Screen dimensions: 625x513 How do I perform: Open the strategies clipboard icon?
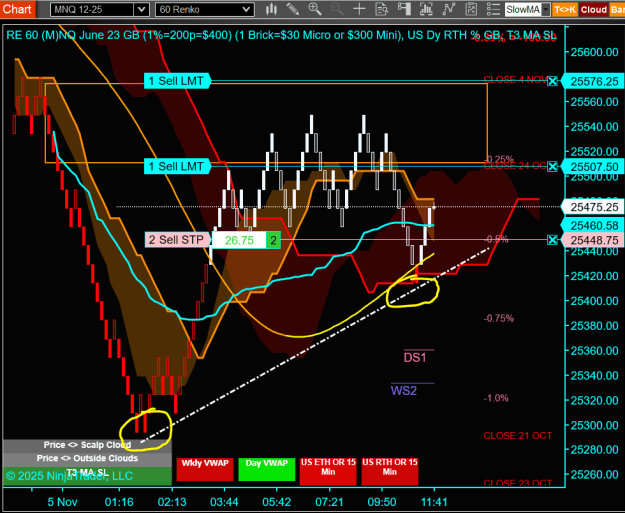tap(471, 9)
